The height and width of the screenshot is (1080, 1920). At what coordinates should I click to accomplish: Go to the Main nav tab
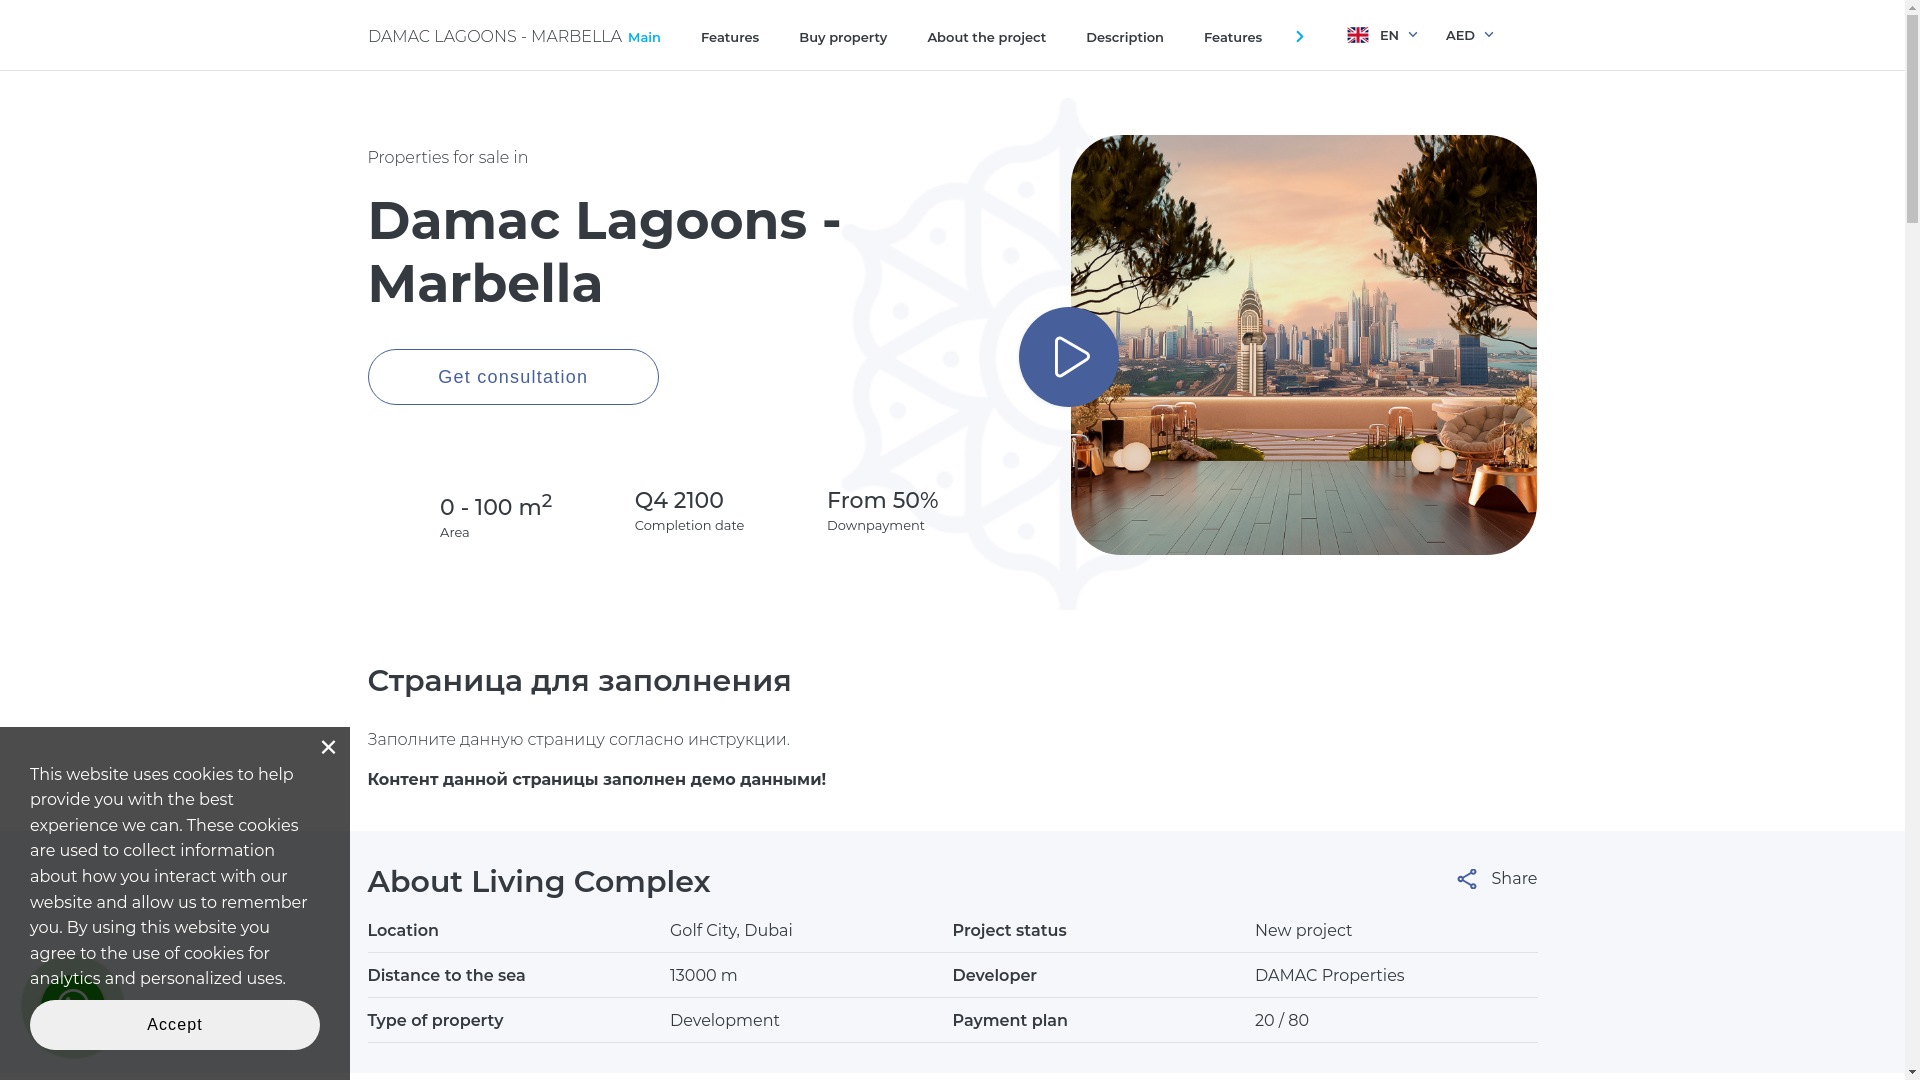tap(644, 37)
